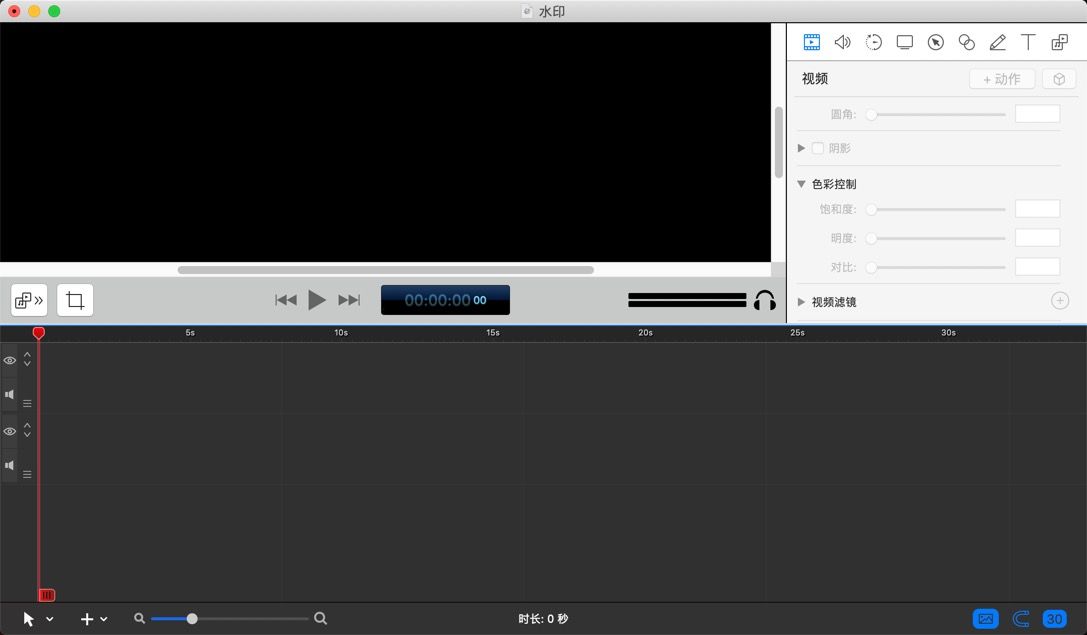Viewport: 1087px width, 635px height.
Task: Open the Annotations pencil tab
Action: 997,42
